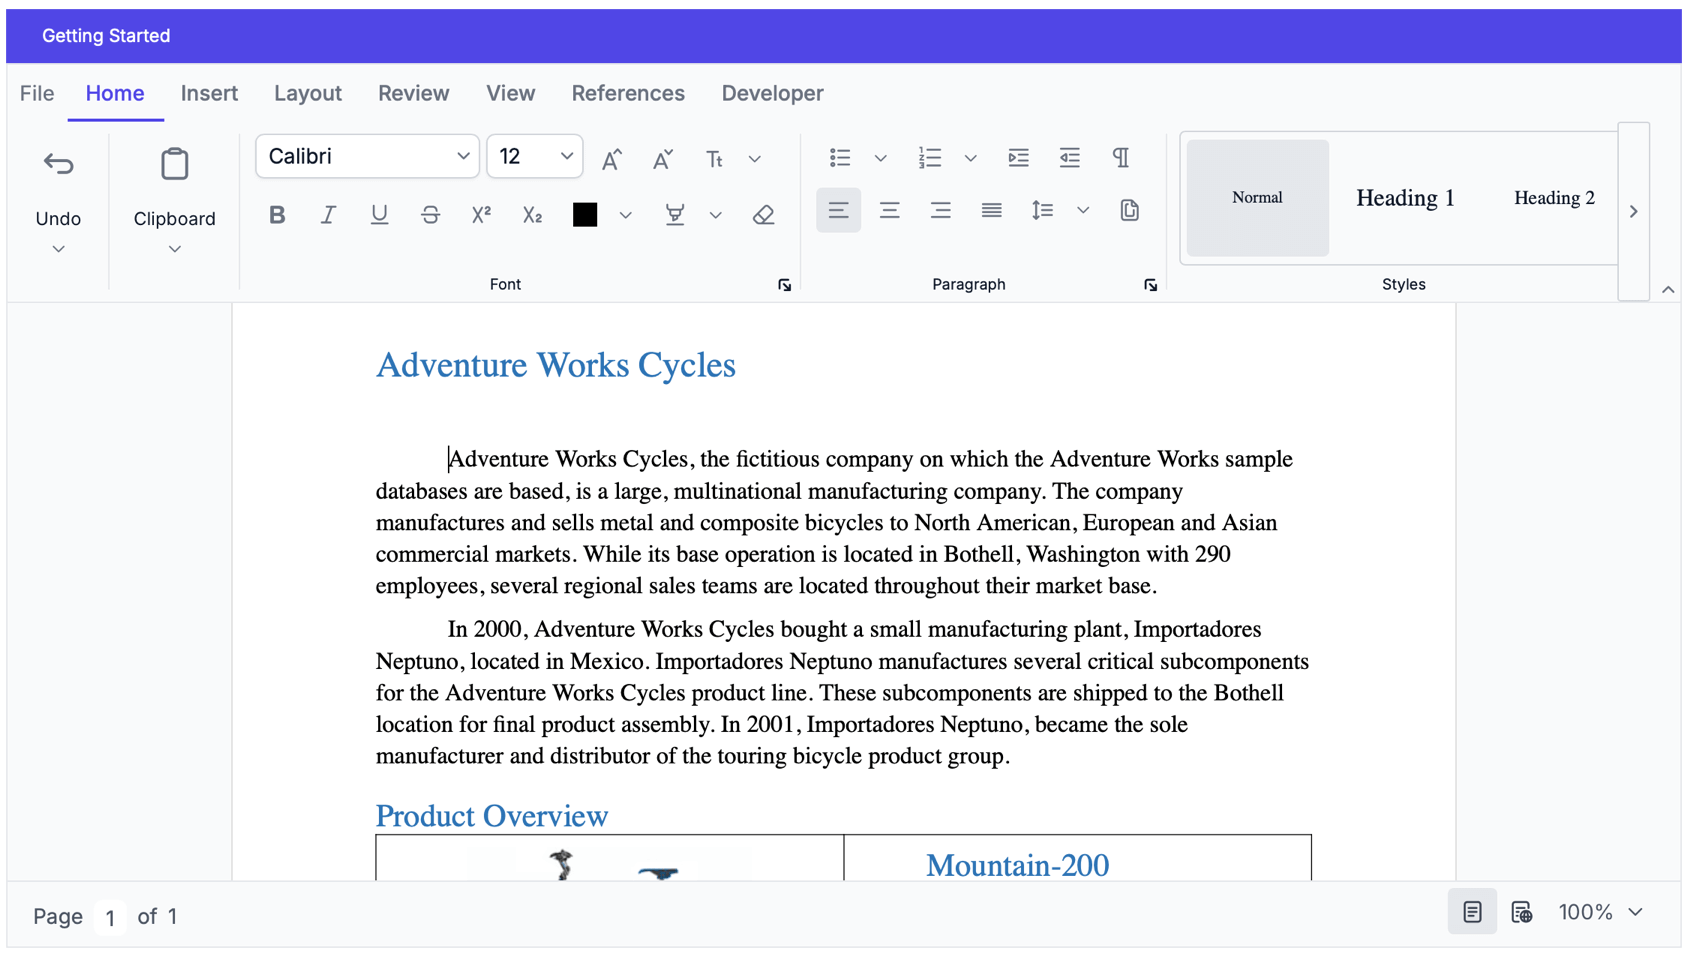Switch to web layout view

pyautogui.click(x=1522, y=911)
